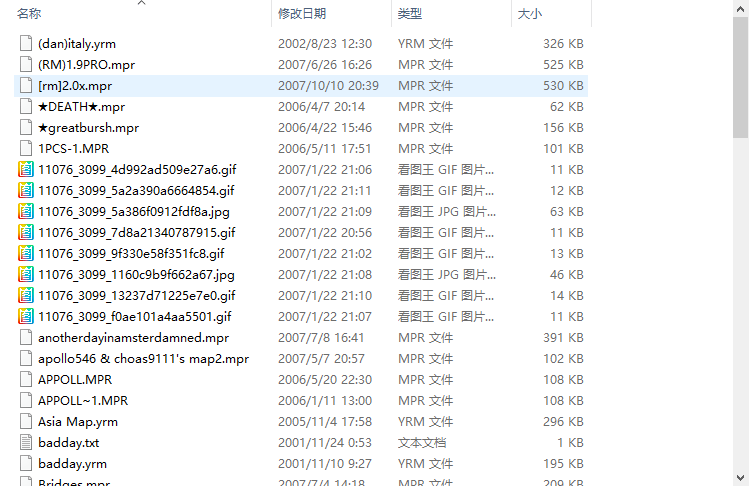Select apollo546 & choas9111's map2.mpr
The image size is (749, 486).
point(301,358)
